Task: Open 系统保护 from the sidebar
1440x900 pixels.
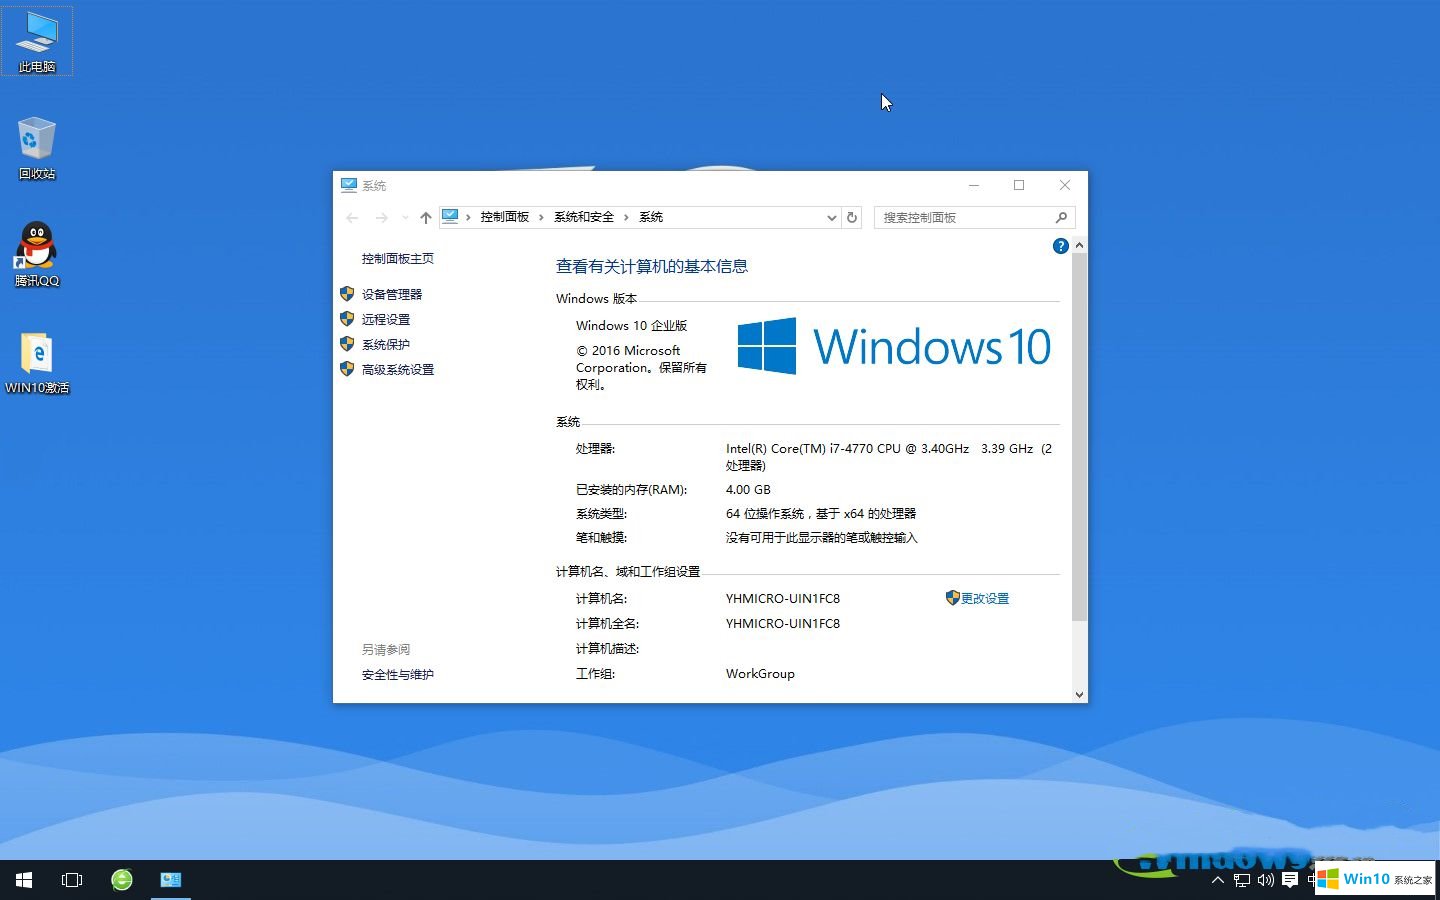Action: [x=386, y=344]
